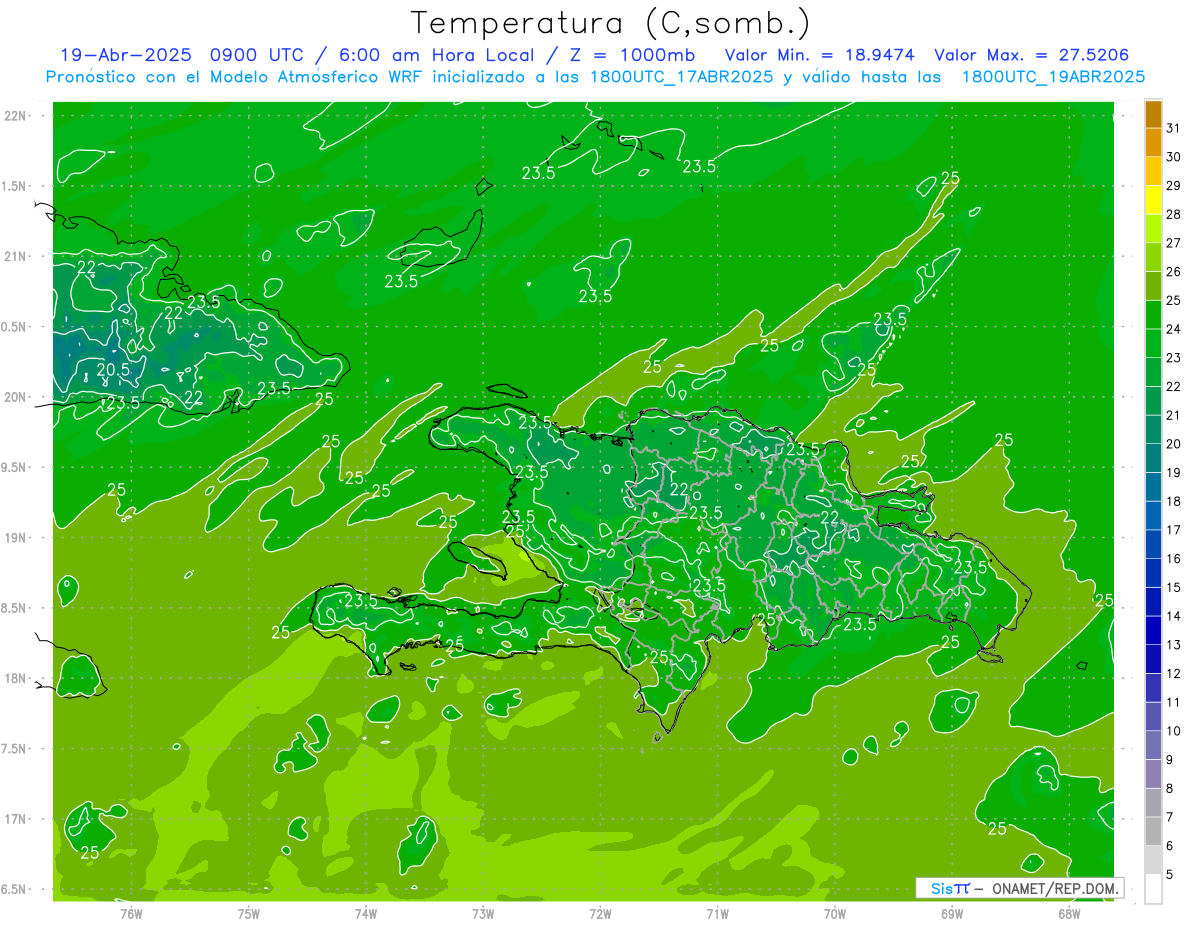The height and width of the screenshot is (927, 1200).
Task: Click the yellow band on temperature color scale
Action: 1153,200
